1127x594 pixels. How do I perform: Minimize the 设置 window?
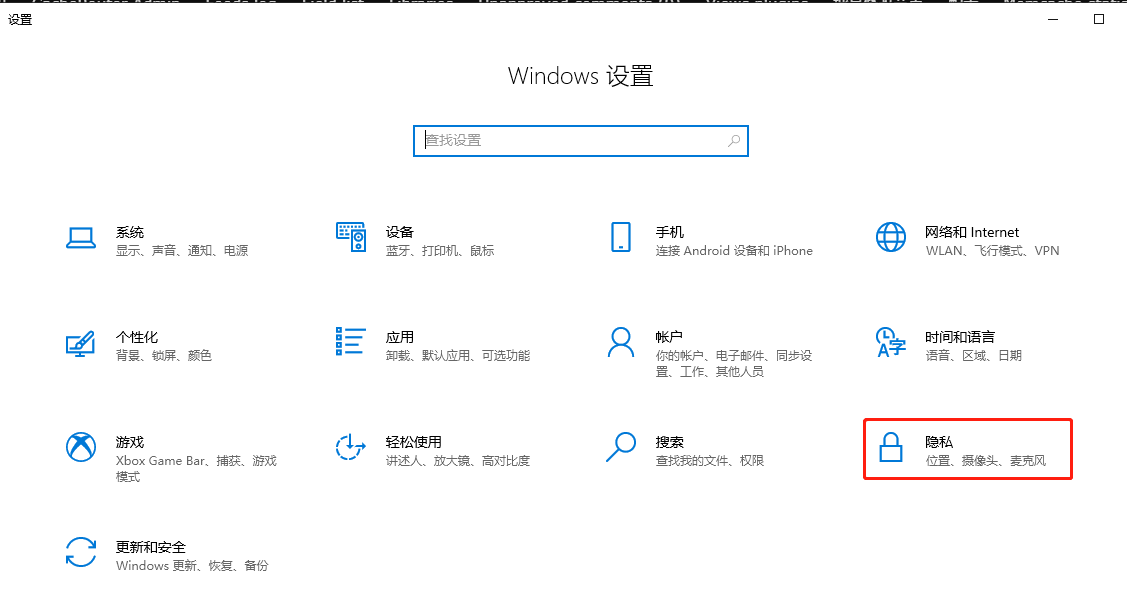(x=1053, y=19)
